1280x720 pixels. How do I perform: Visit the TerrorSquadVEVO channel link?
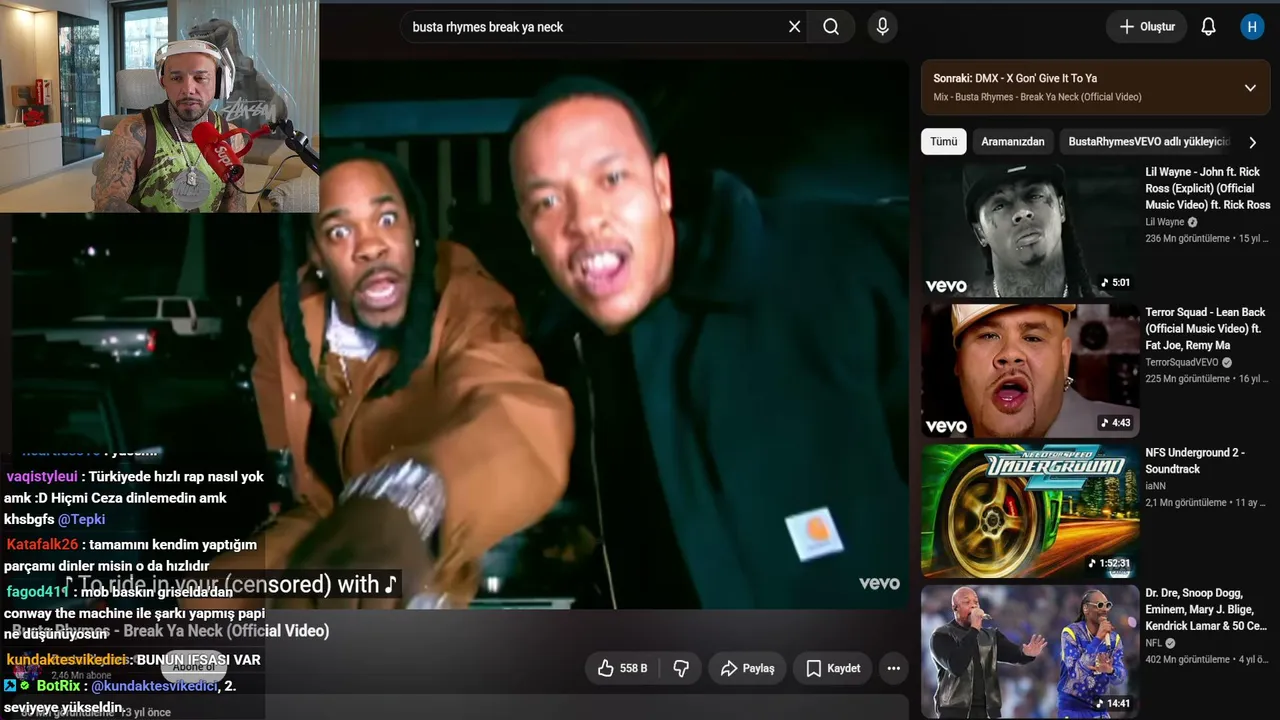pos(1181,362)
